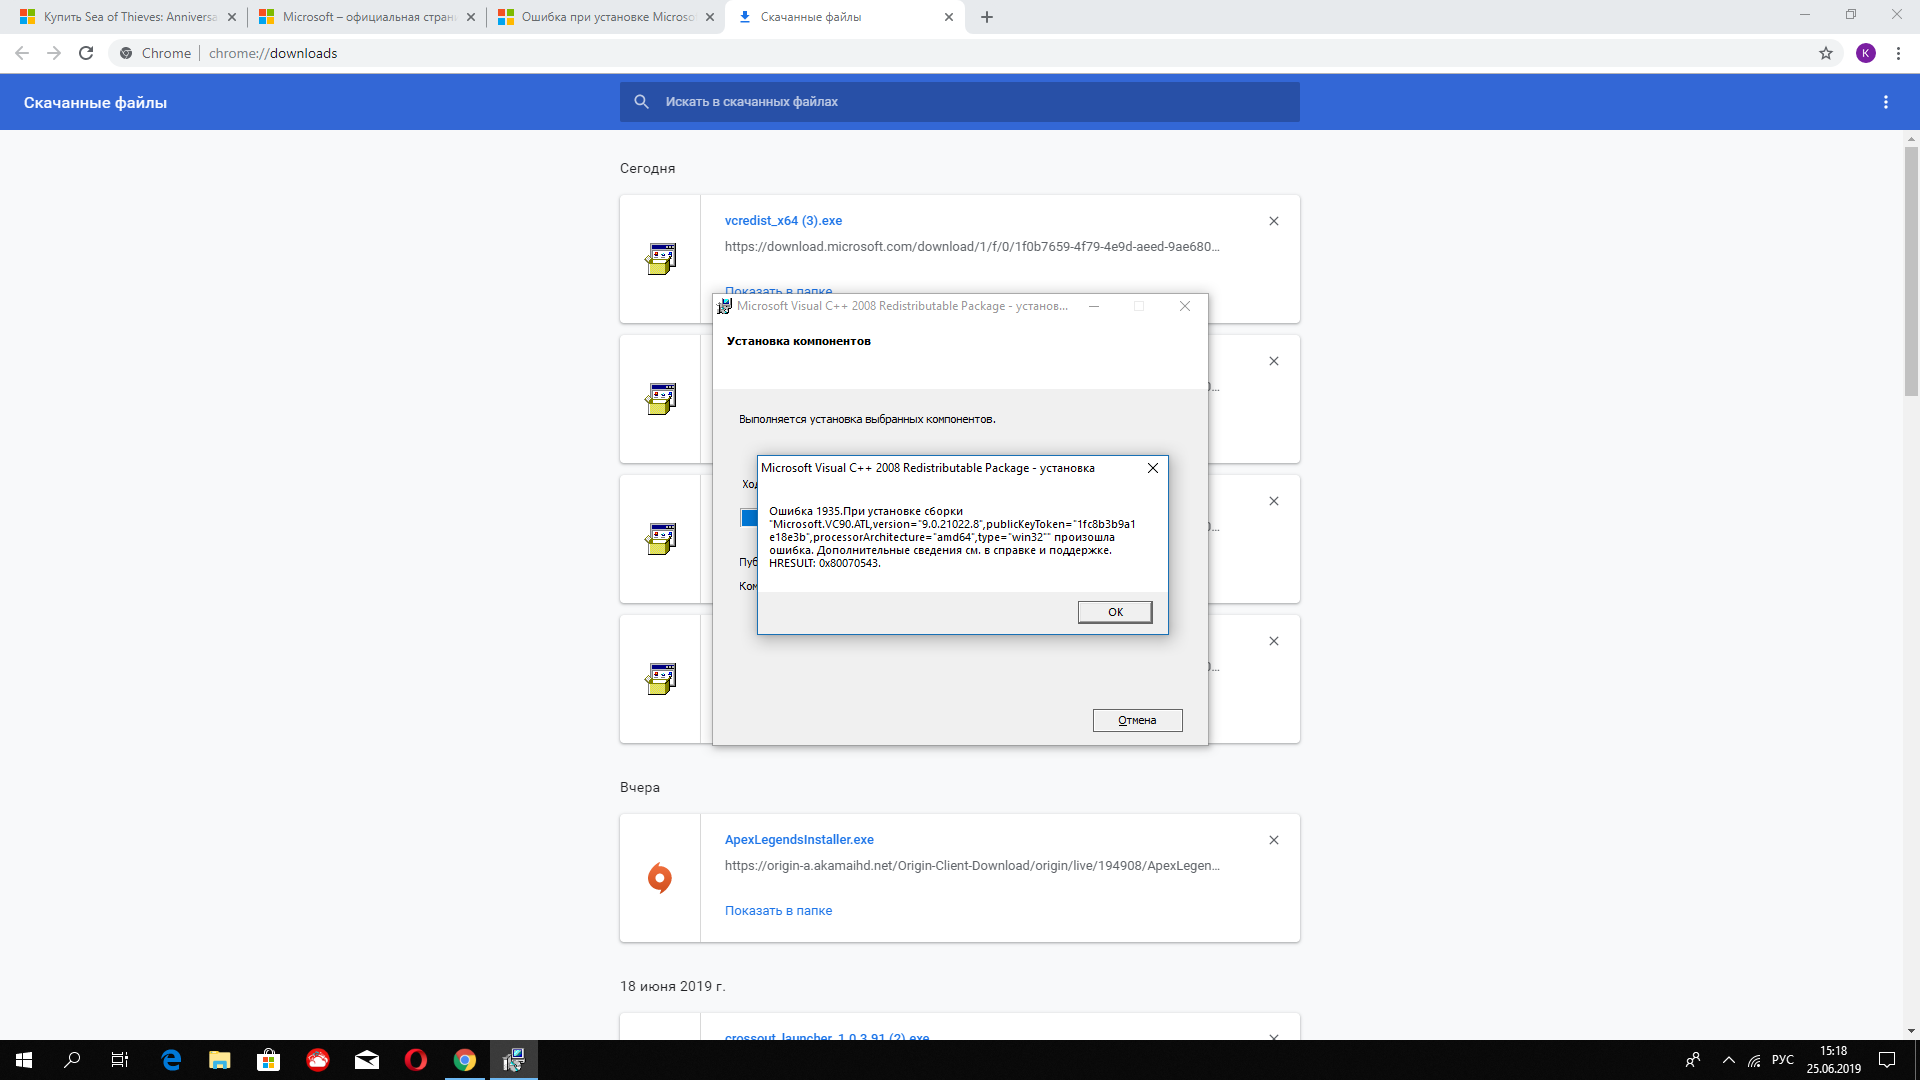Reload the page
The height and width of the screenshot is (1080, 1920).
tap(86, 53)
